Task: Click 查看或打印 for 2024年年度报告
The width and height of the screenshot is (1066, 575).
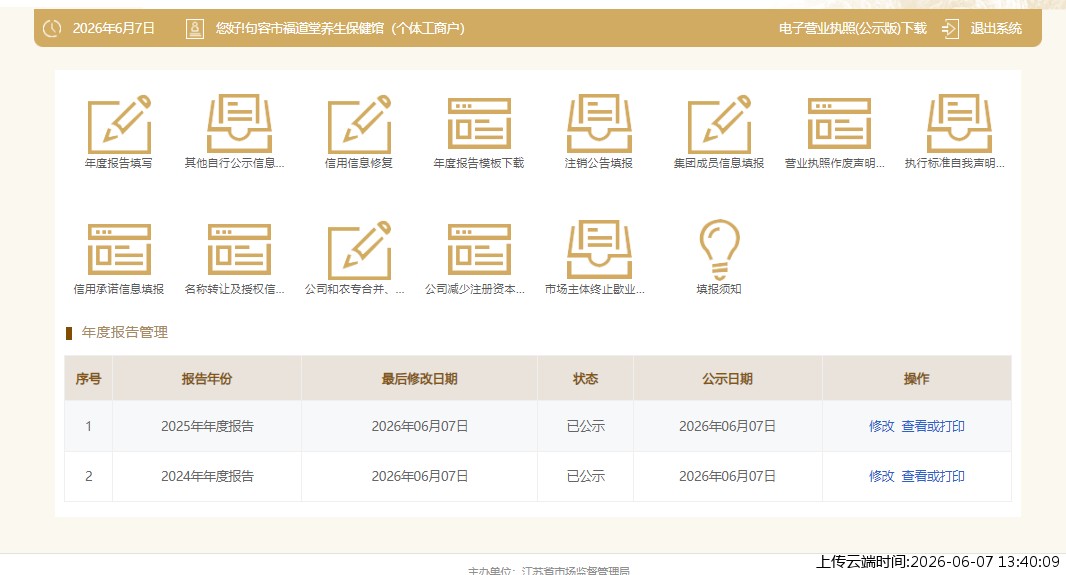Action: pyautogui.click(x=933, y=476)
